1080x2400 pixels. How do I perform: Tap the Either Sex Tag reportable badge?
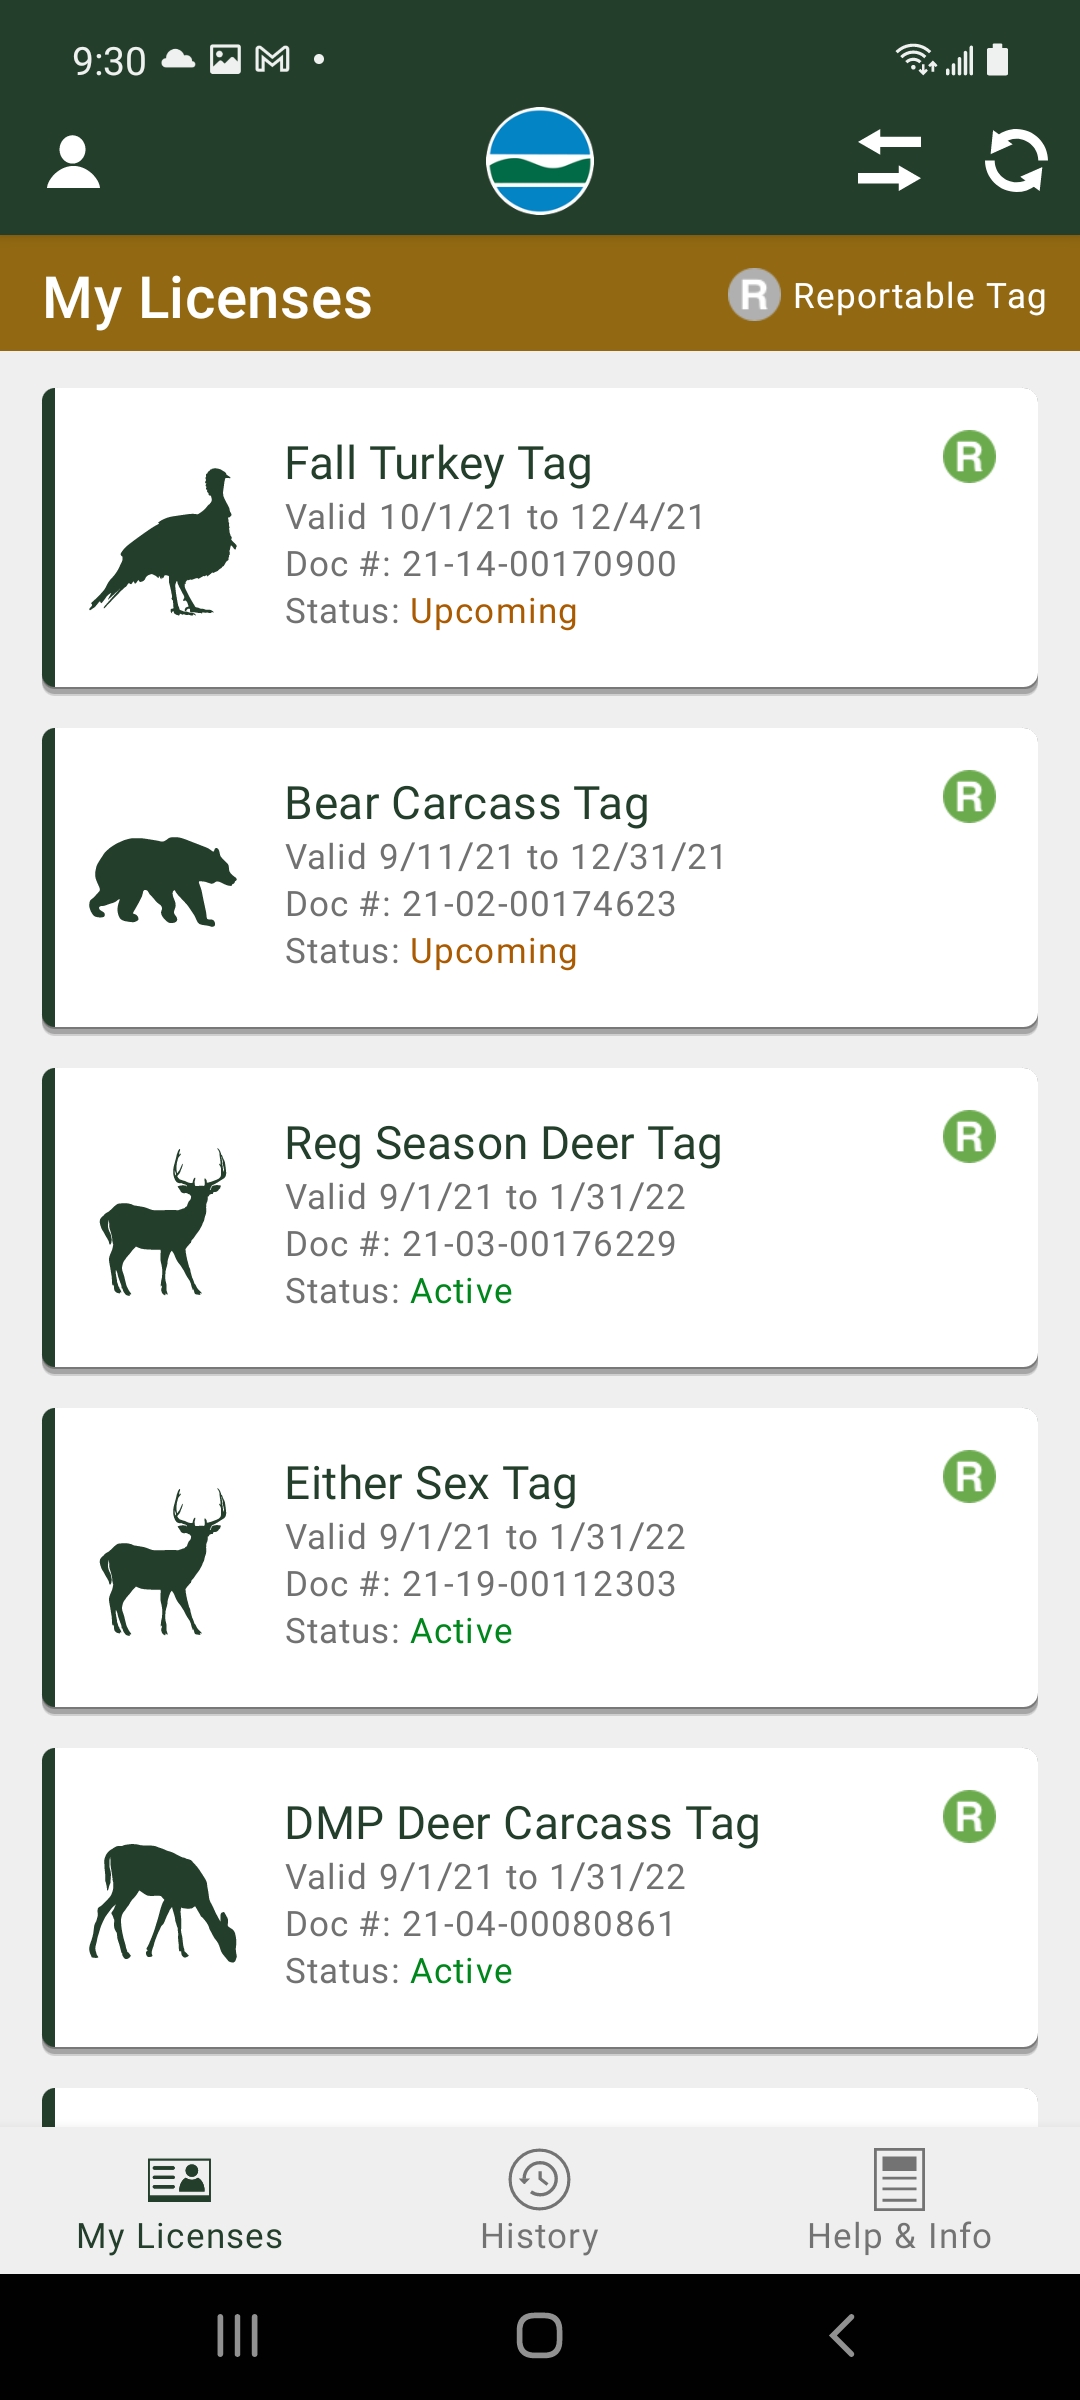[969, 1477]
